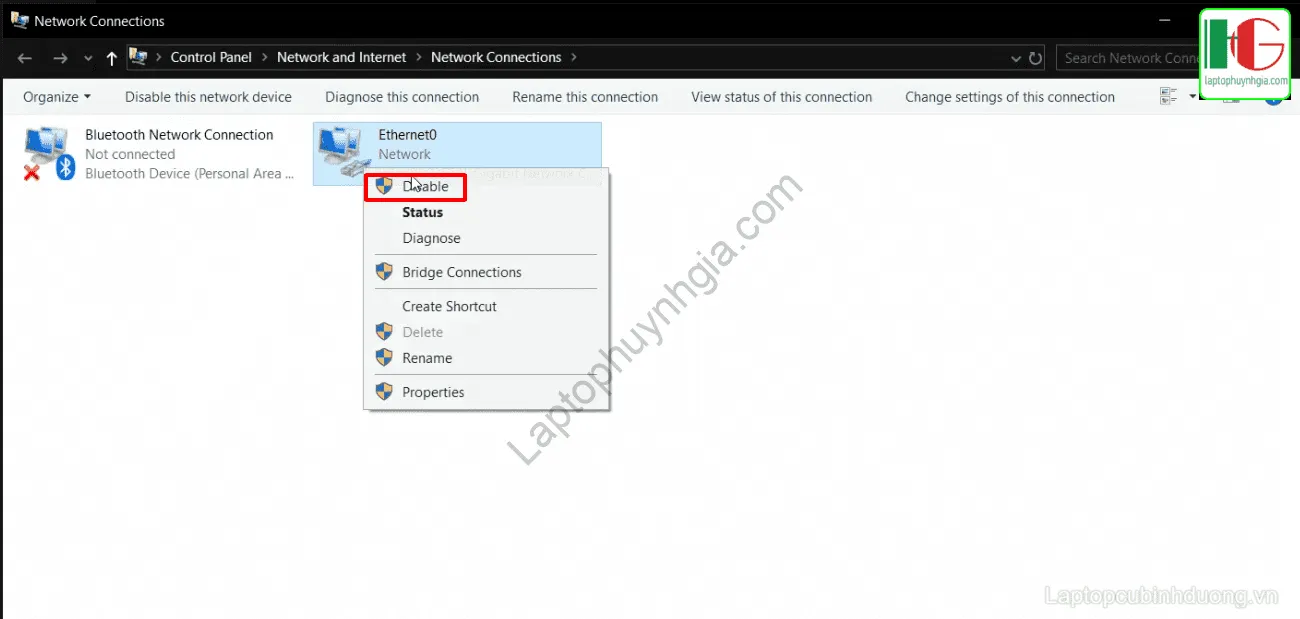Expand the recent locations chevron in address bar
This screenshot has width=1300, height=619.
[x=1014, y=57]
